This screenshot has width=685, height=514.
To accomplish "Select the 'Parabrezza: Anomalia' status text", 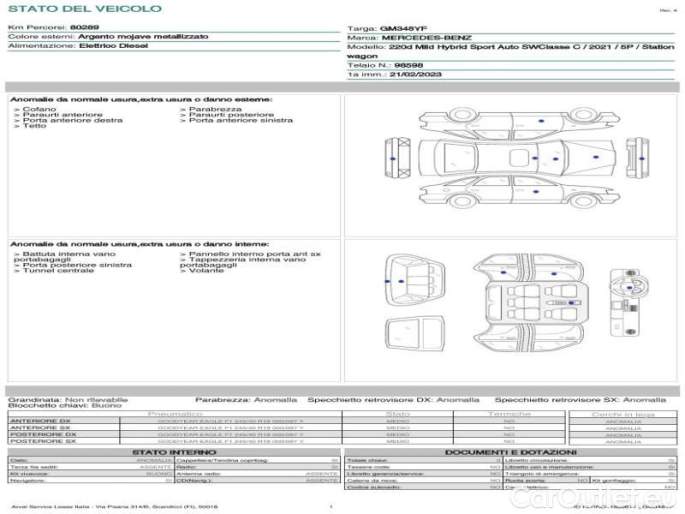I will point(246,400).
